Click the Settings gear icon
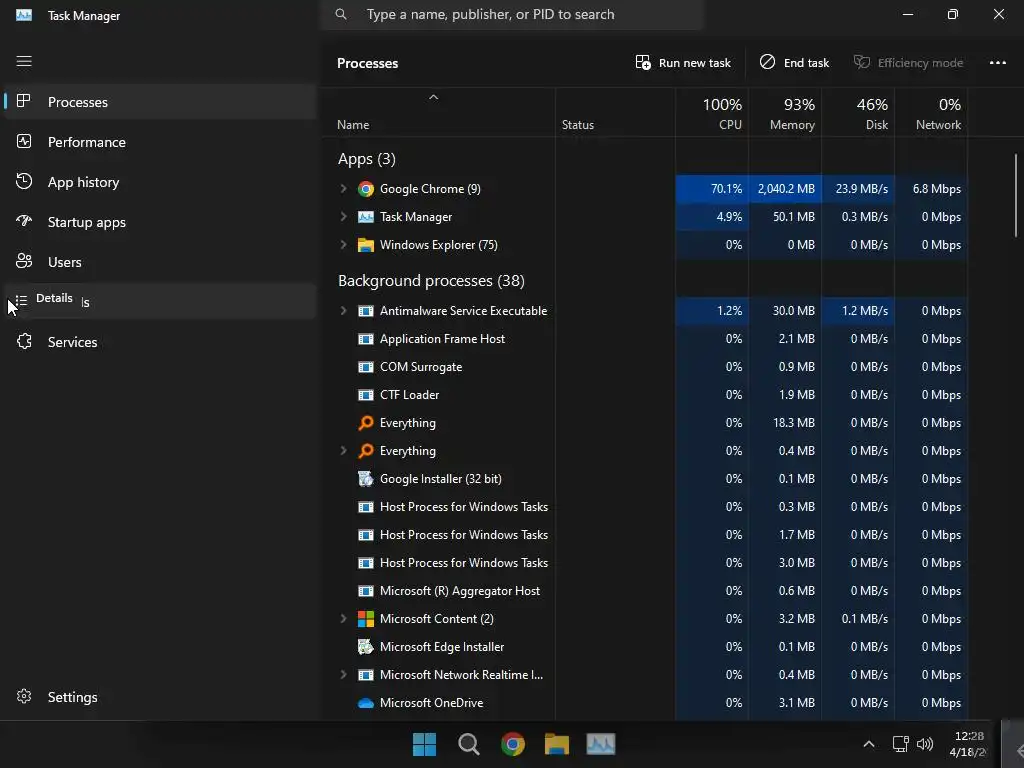Screen dimensions: 1024x768 coord(24,697)
